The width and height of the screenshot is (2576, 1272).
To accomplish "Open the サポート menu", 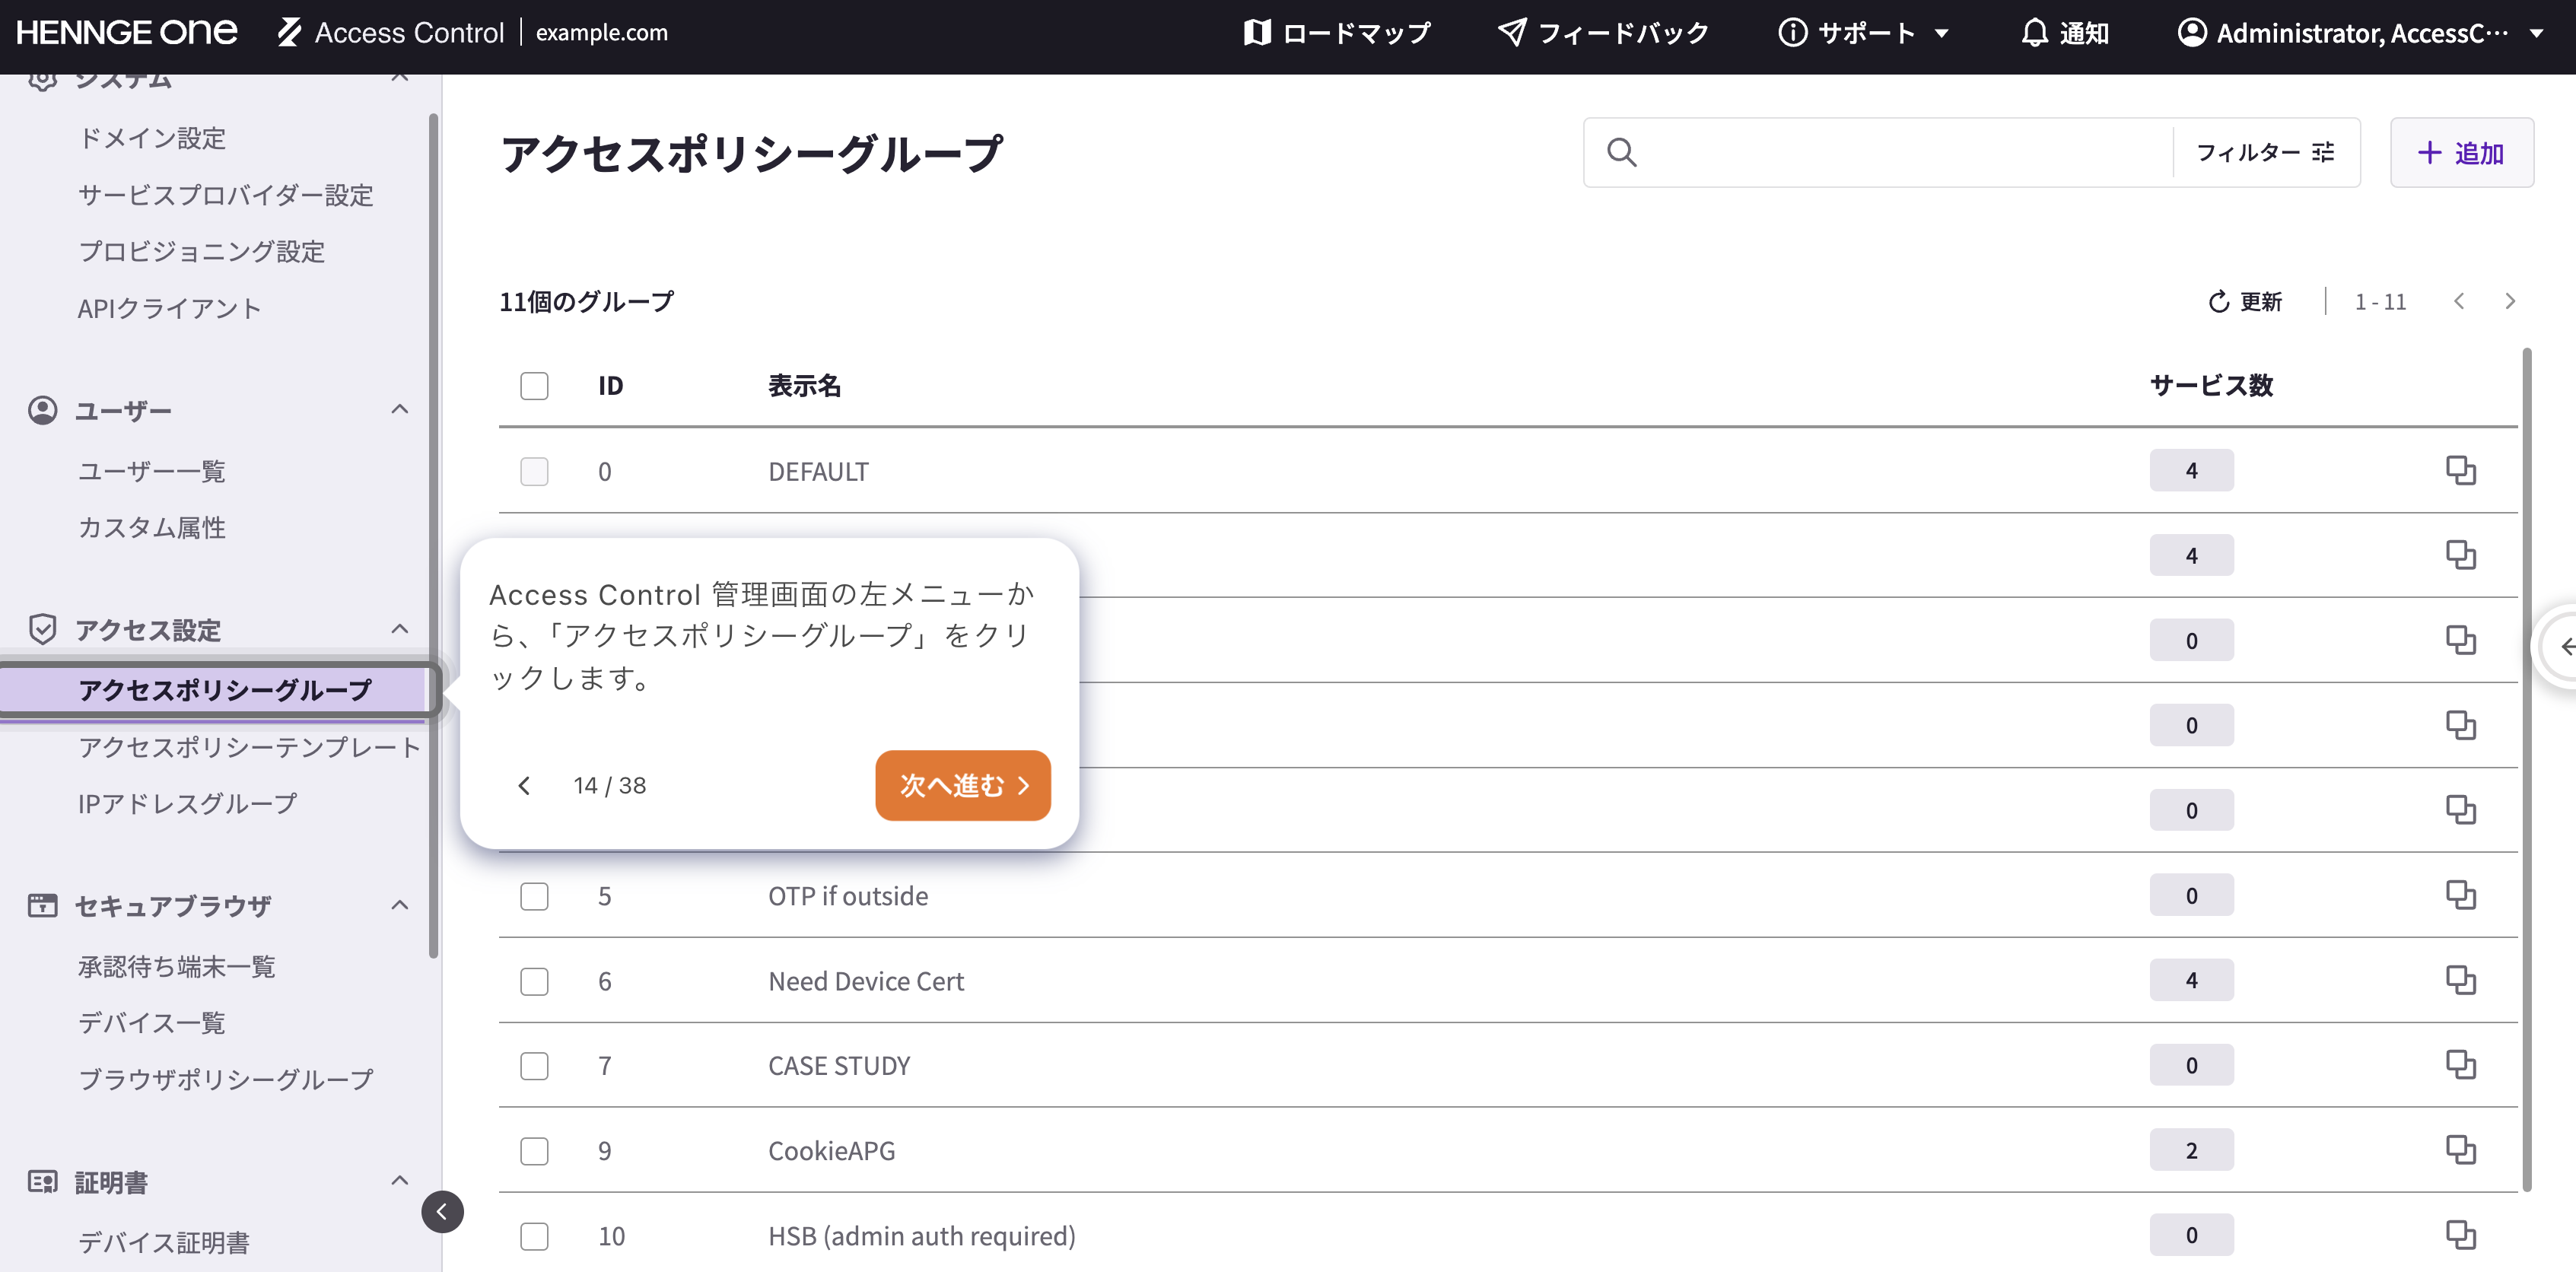I will [x=1862, y=33].
